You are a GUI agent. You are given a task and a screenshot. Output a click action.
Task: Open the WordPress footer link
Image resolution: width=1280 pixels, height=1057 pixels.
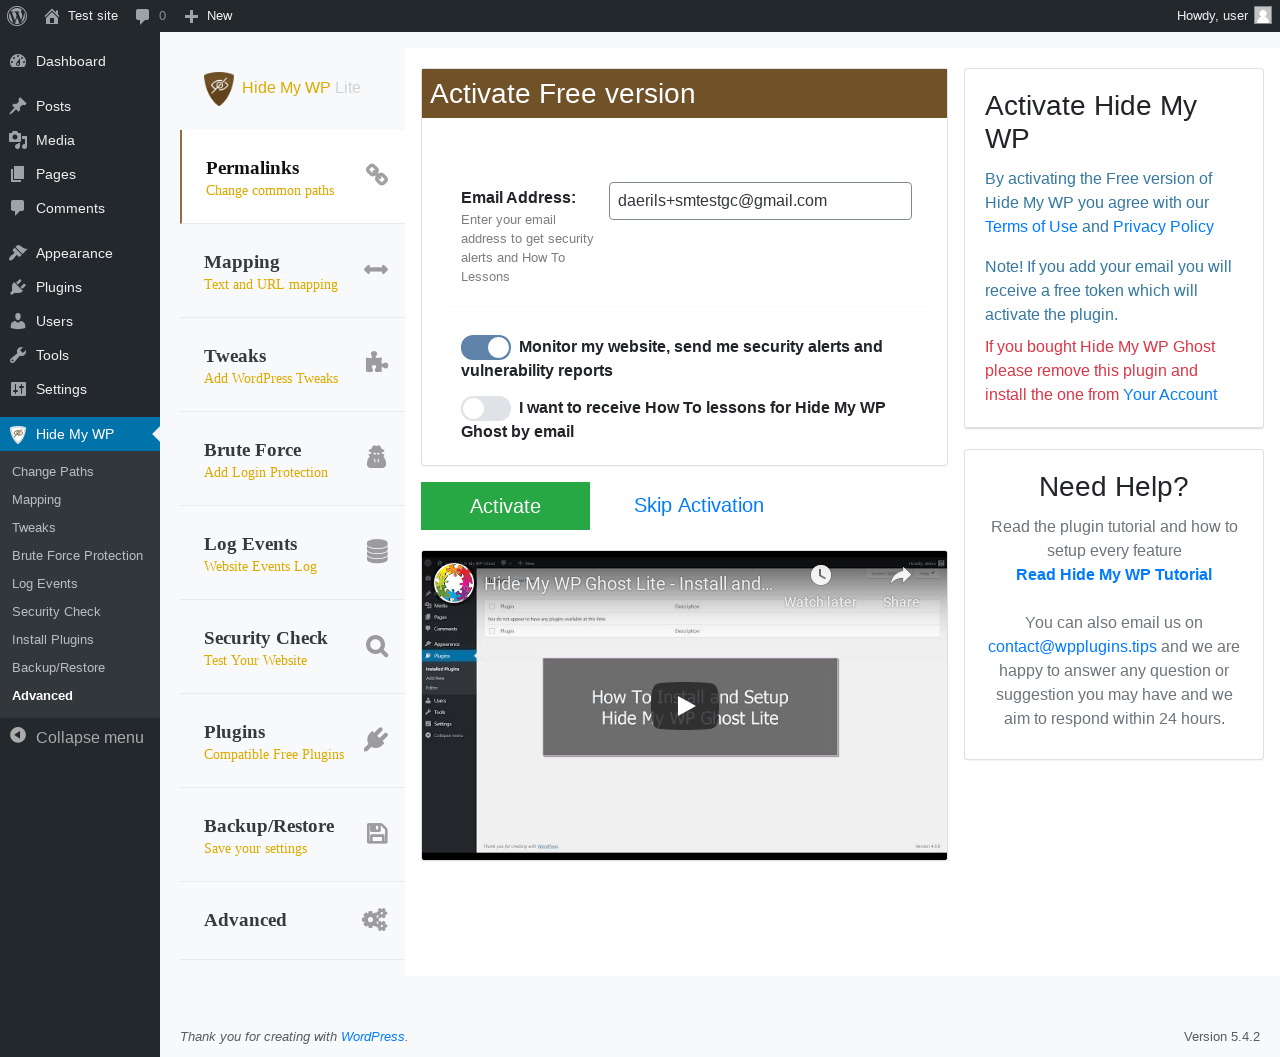click(x=373, y=1037)
